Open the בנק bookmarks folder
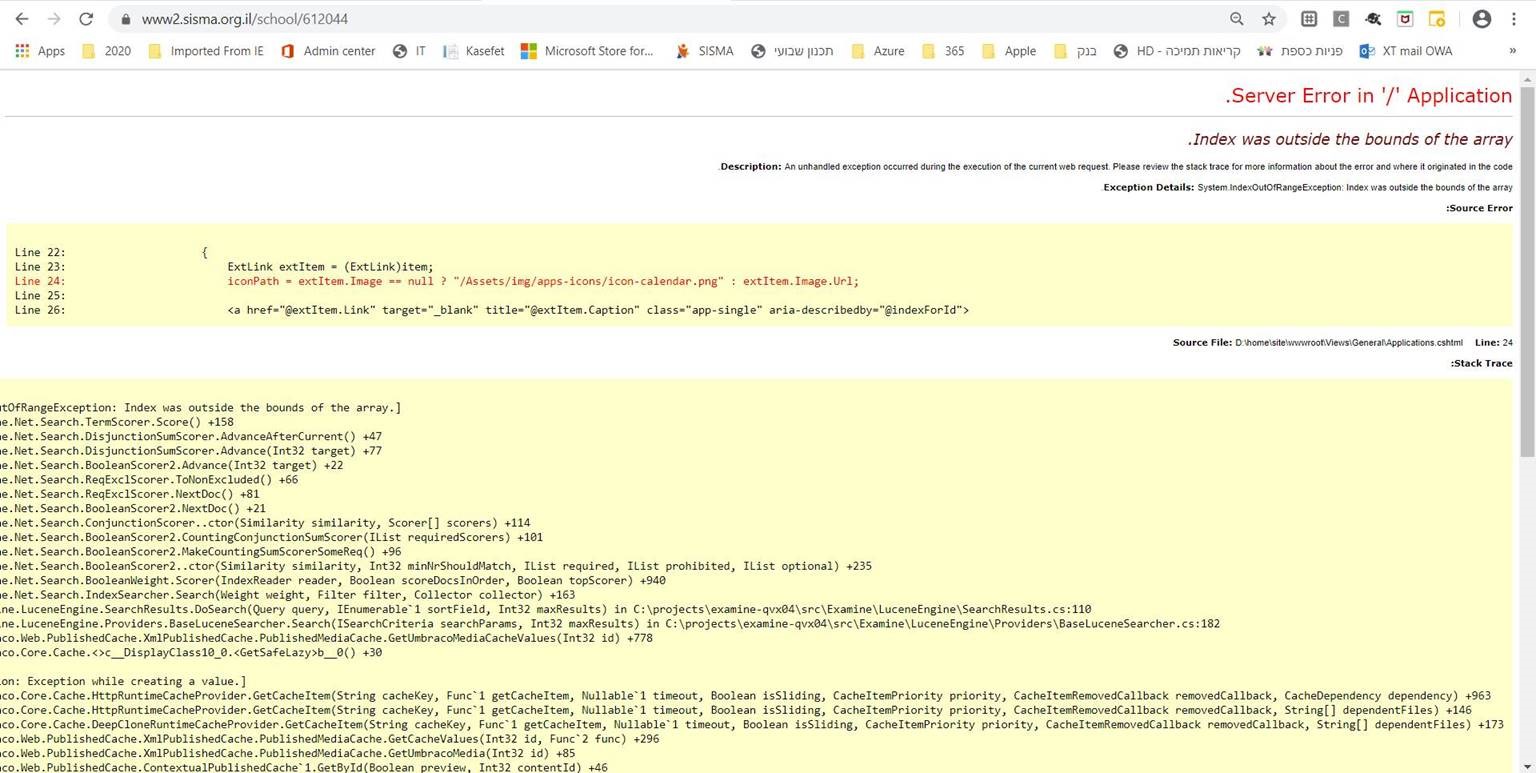The width and height of the screenshot is (1536, 773). (x=1075, y=51)
